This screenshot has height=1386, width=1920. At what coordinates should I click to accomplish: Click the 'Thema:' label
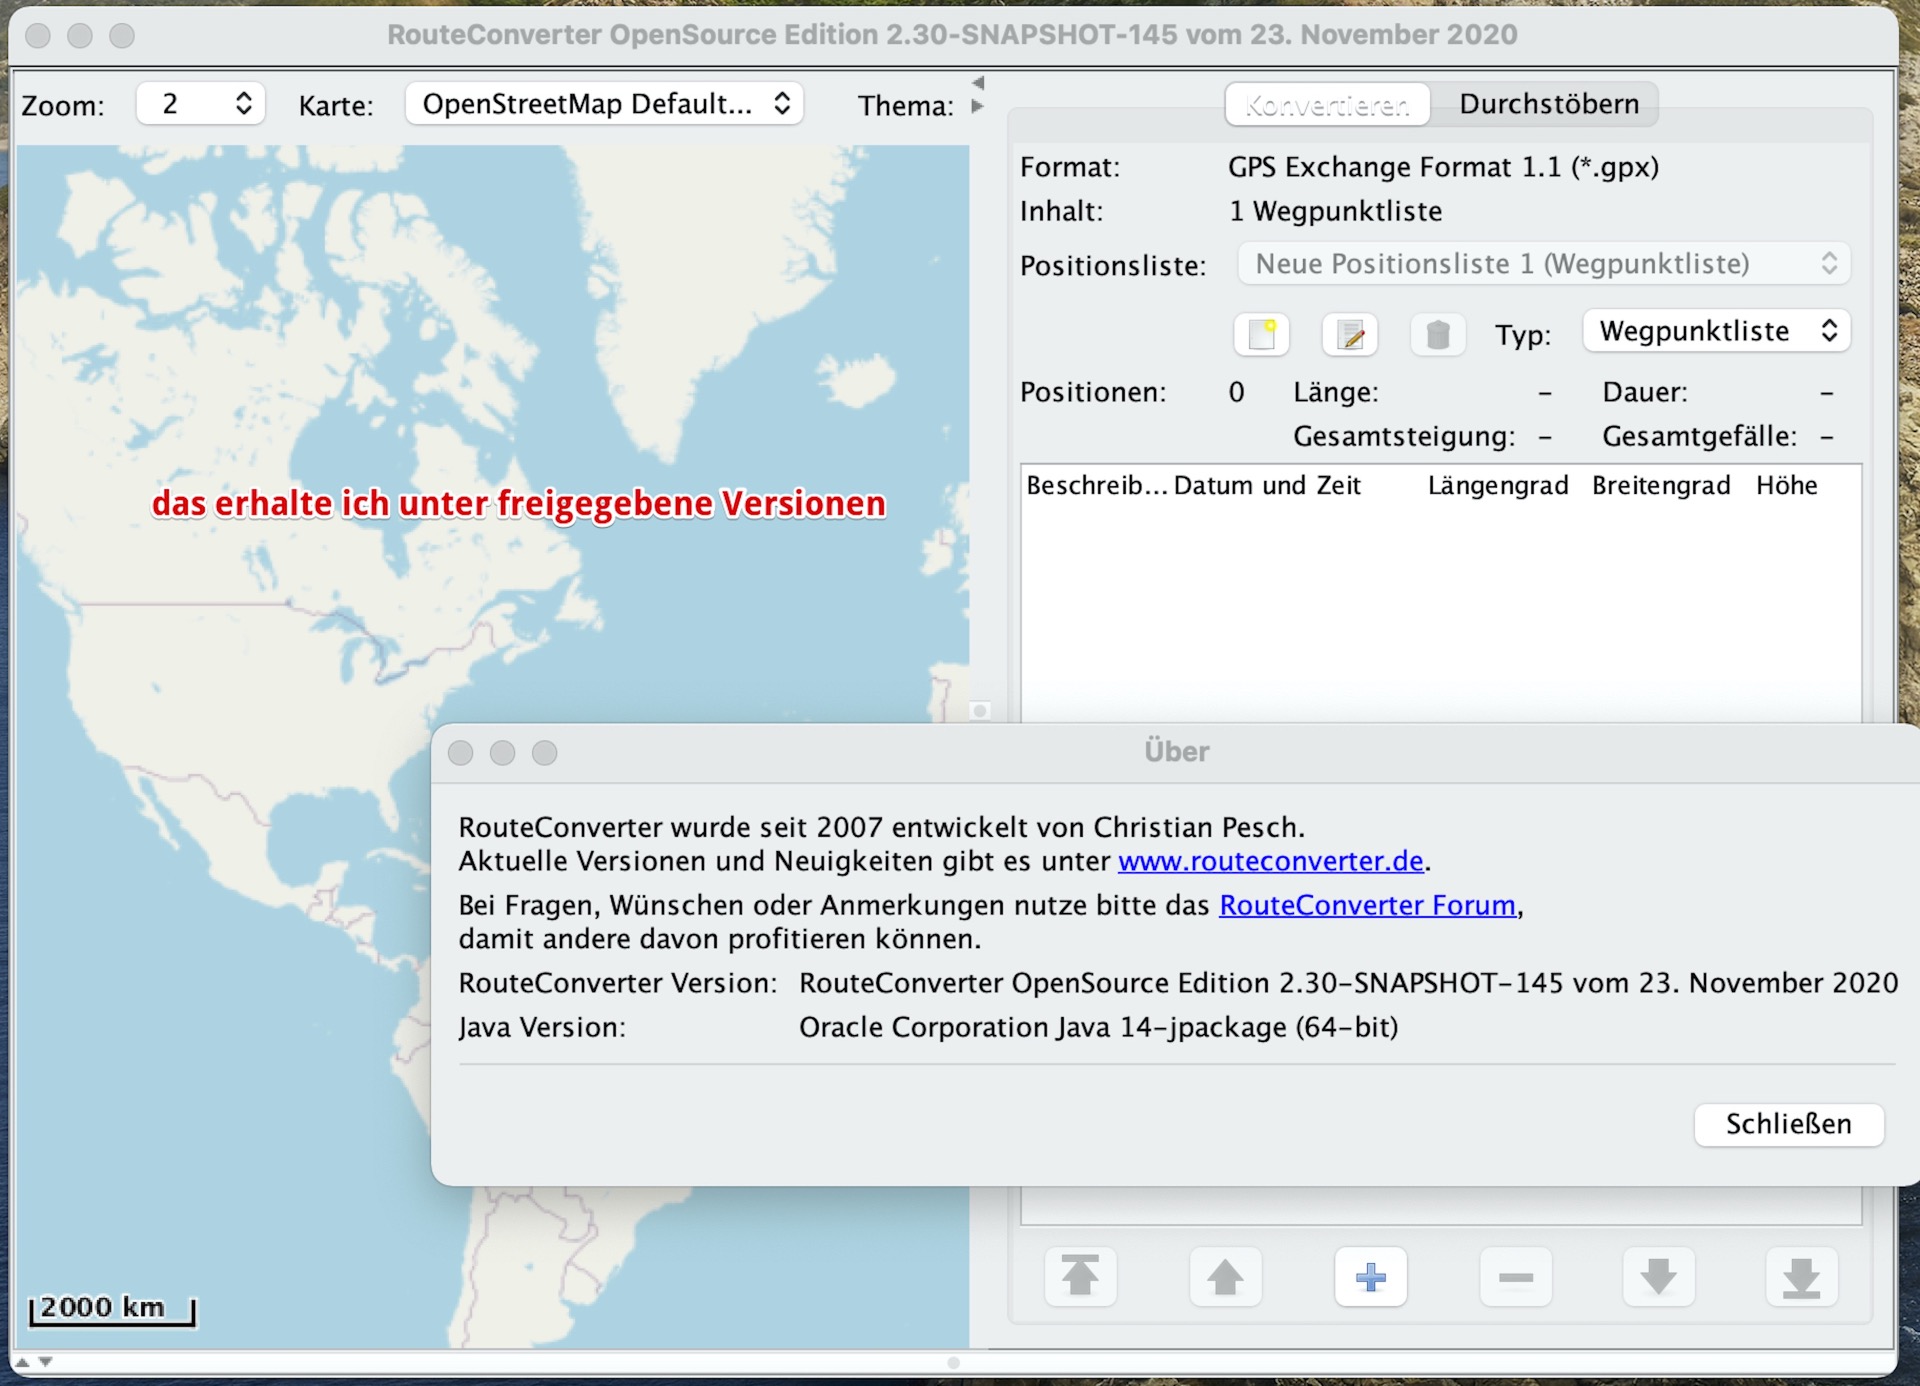905,106
